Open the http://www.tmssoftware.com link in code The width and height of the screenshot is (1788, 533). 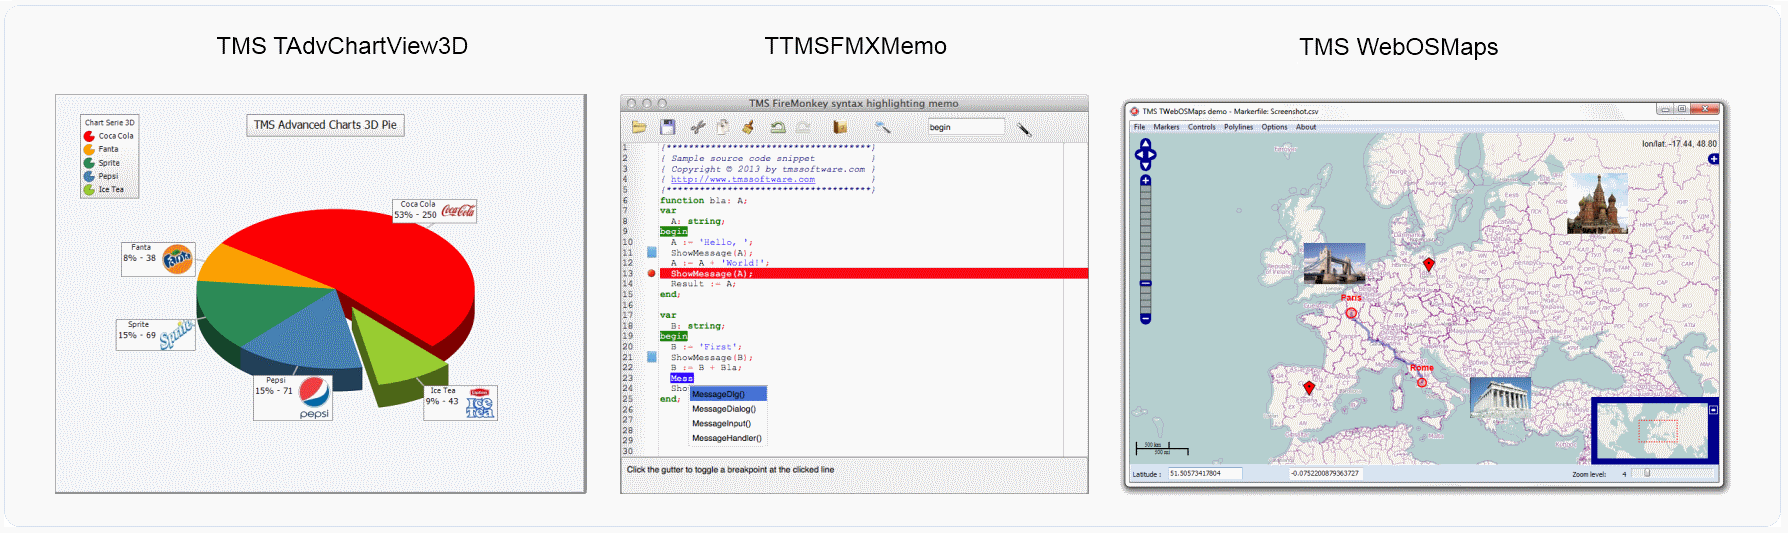pyautogui.click(x=743, y=180)
